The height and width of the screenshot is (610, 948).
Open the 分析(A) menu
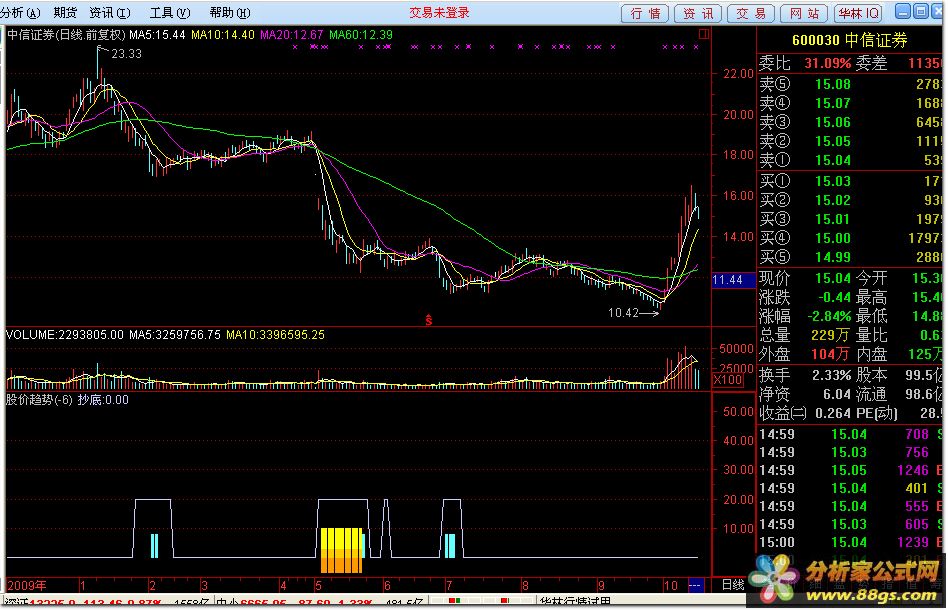(21, 13)
